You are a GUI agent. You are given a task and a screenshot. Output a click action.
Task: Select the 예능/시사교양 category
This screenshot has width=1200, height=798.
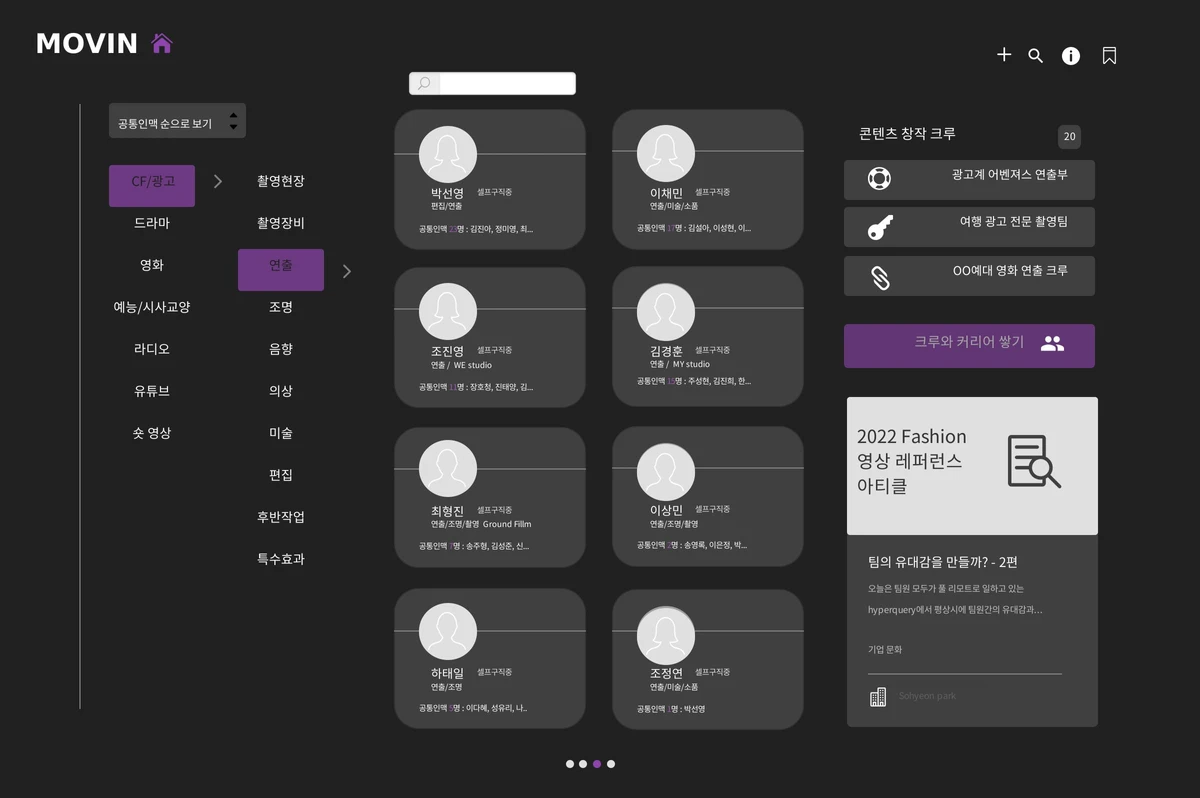pos(152,307)
